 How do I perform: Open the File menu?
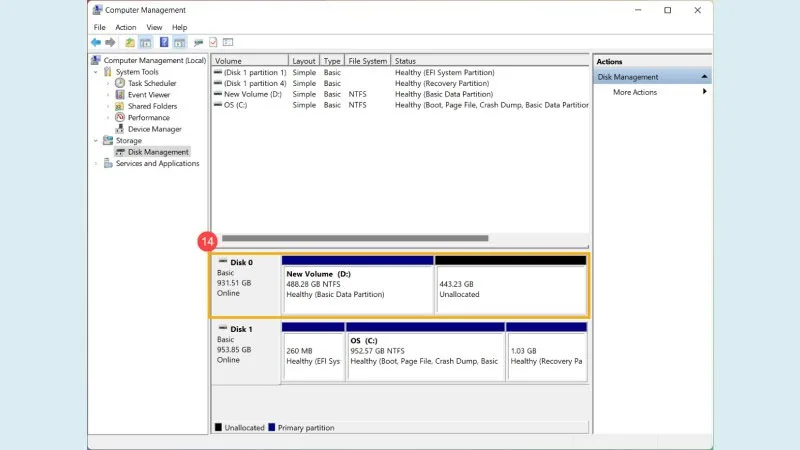(x=99, y=27)
